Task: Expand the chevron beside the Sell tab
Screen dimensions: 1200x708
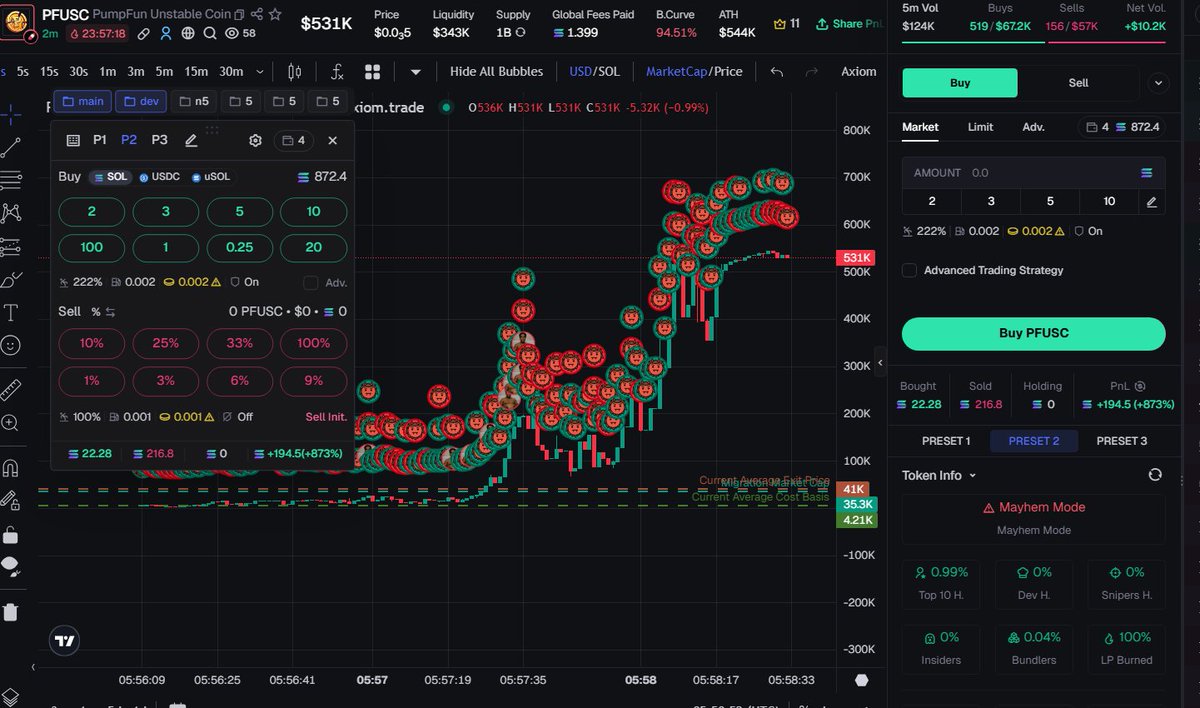Action: tap(1158, 83)
